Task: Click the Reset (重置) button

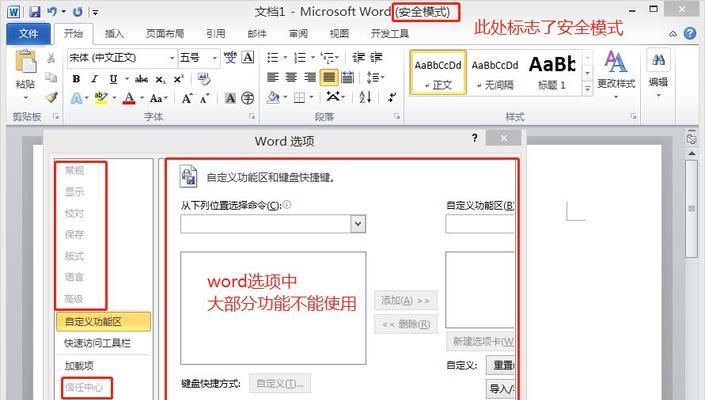Action: pos(500,365)
